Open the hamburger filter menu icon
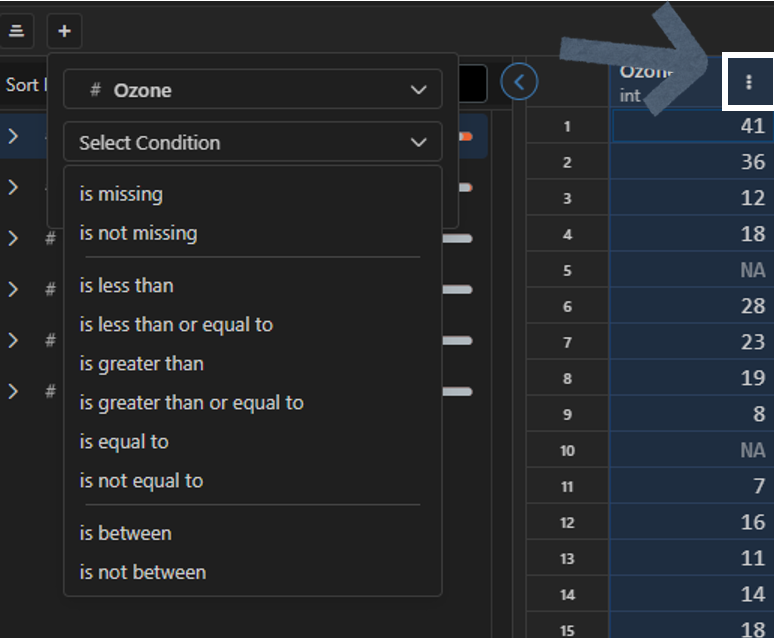This screenshot has width=774, height=638. 17,31
